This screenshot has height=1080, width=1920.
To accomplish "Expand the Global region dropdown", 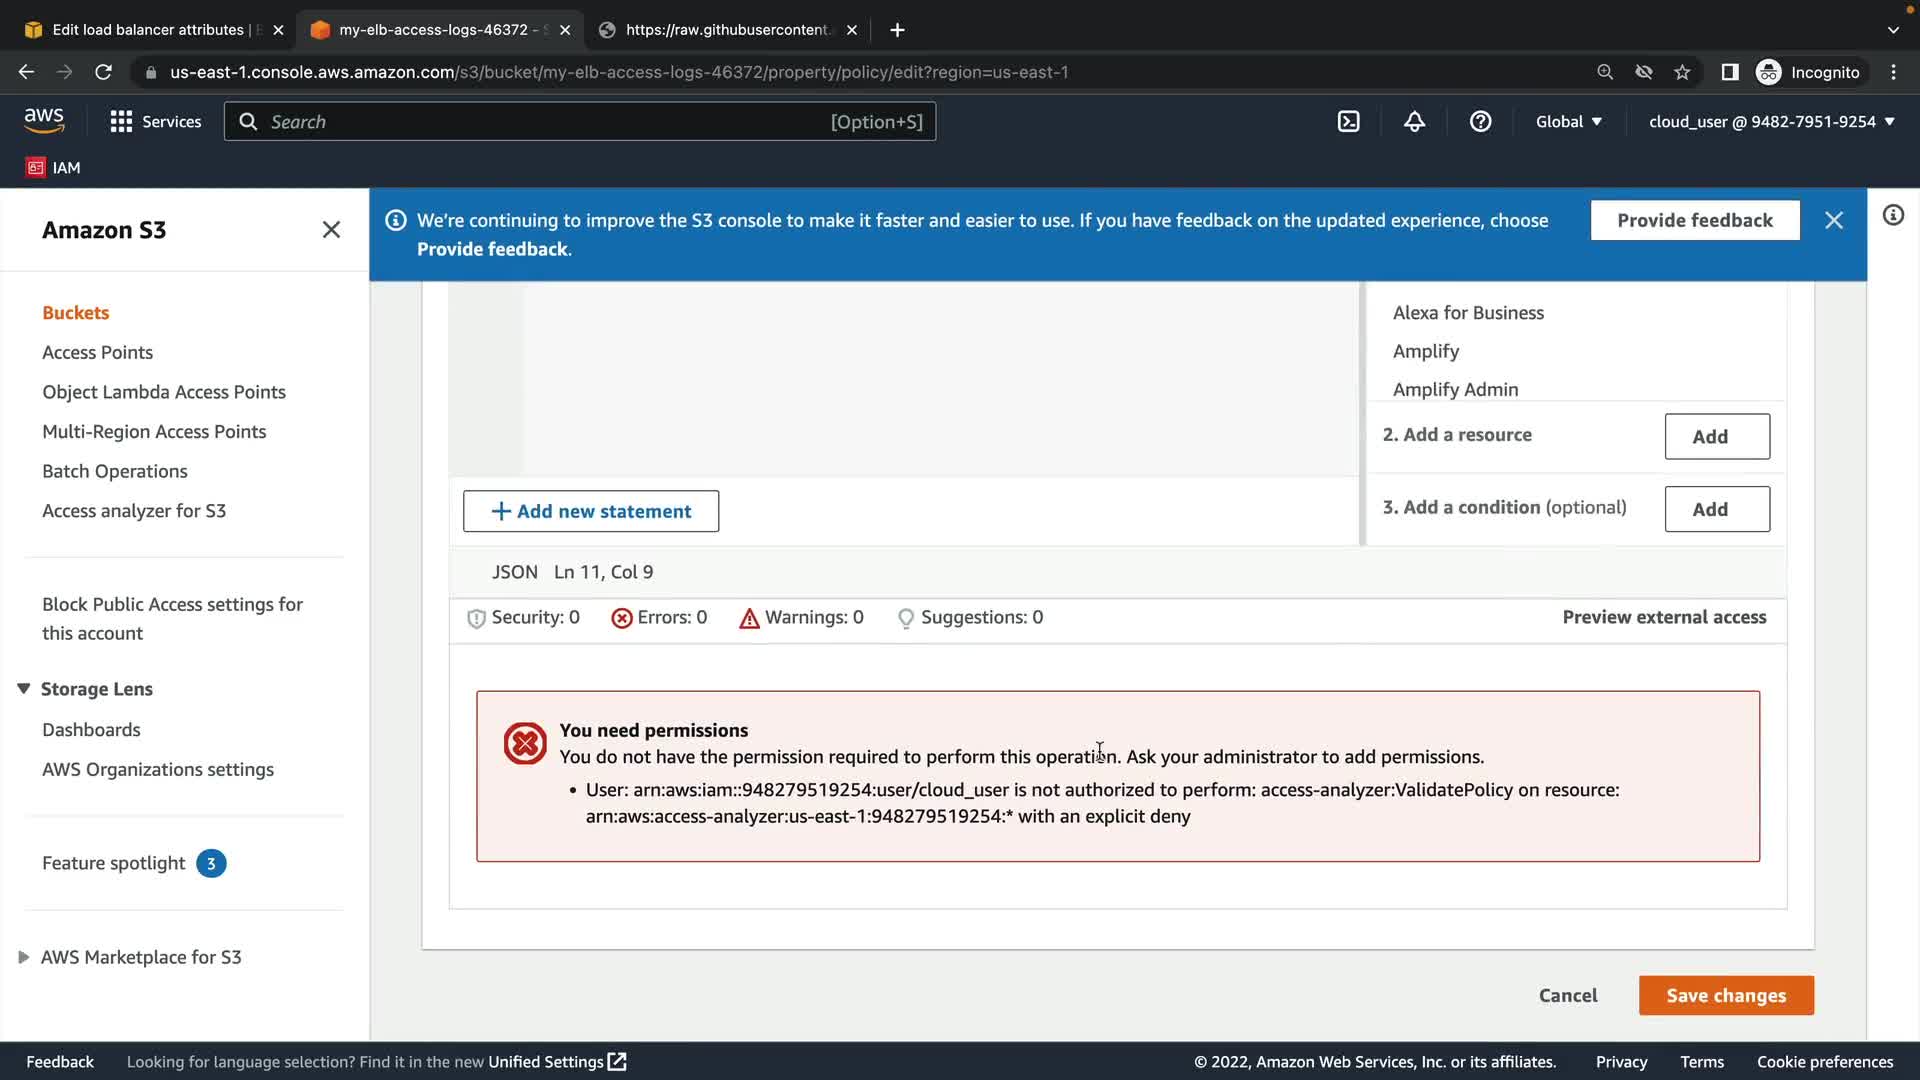I will click(1568, 122).
